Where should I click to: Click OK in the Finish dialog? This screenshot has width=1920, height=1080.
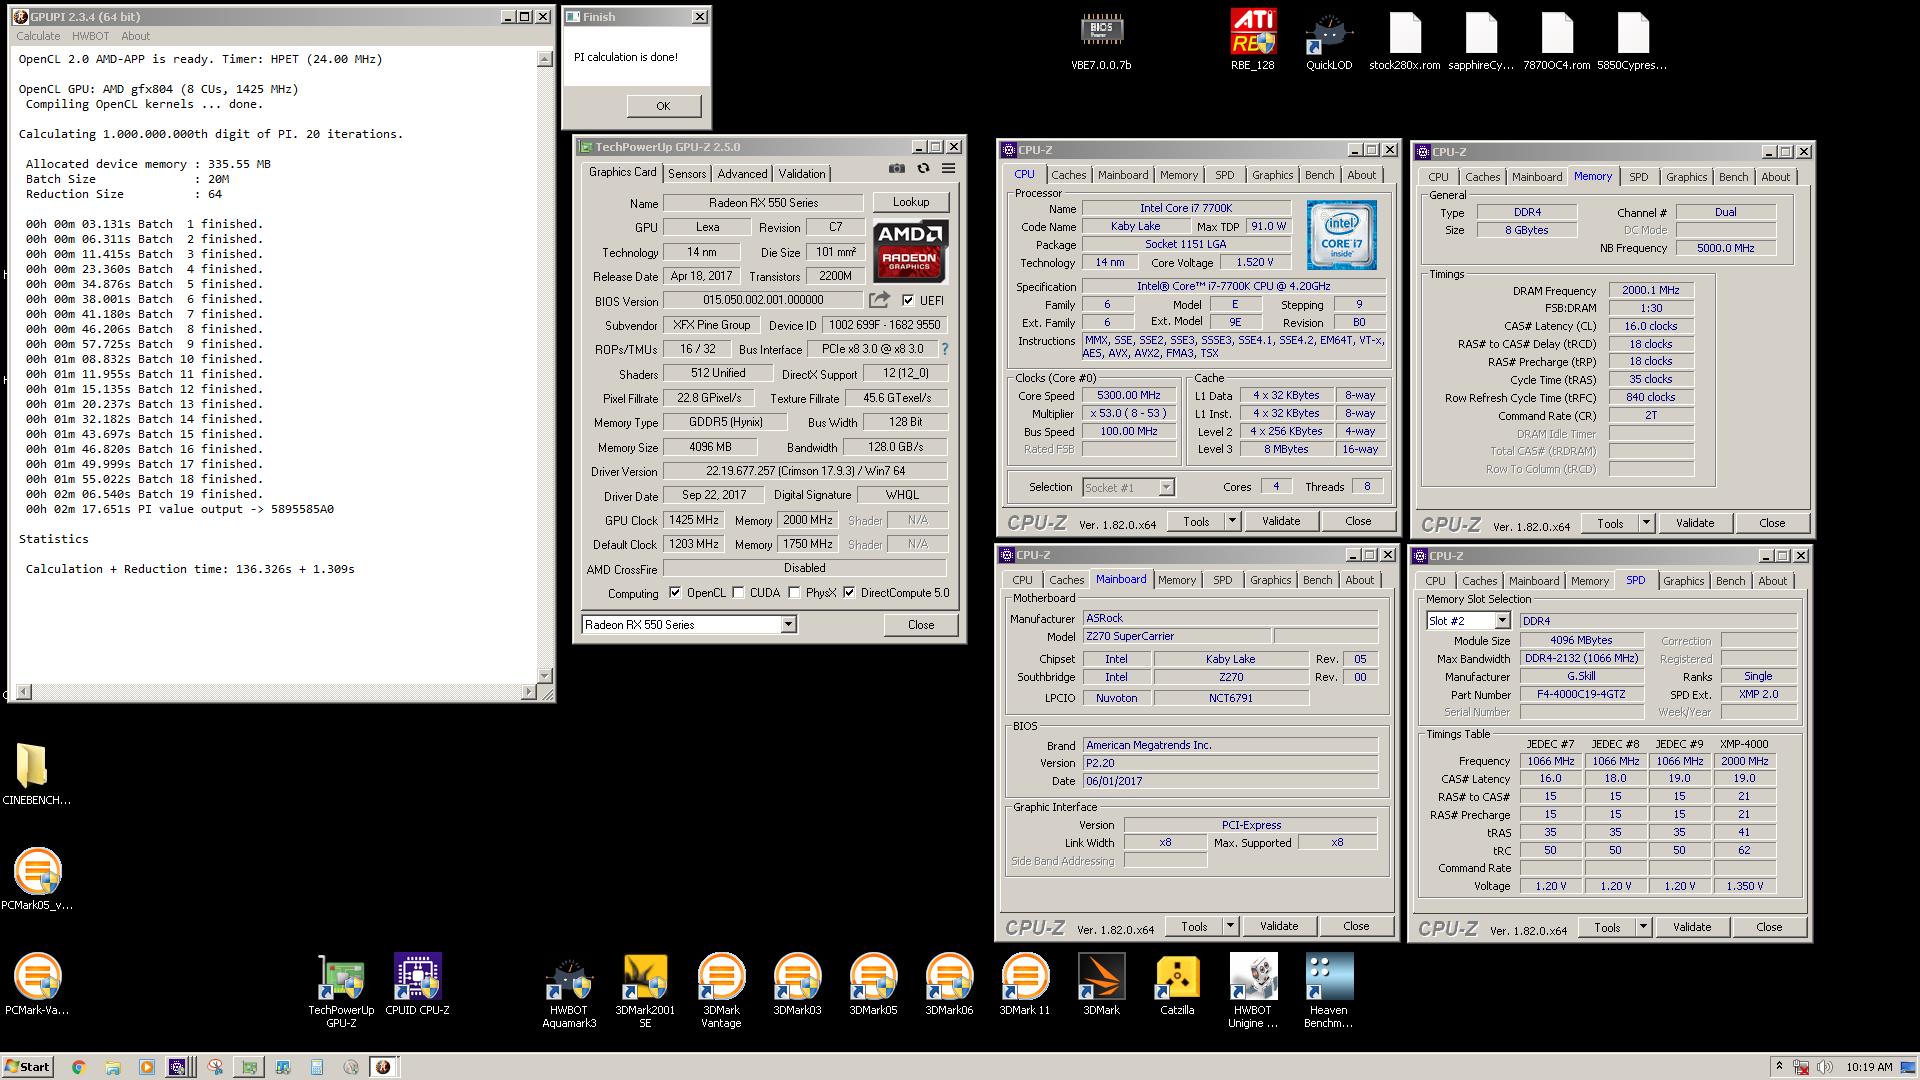tap(663, 106)
